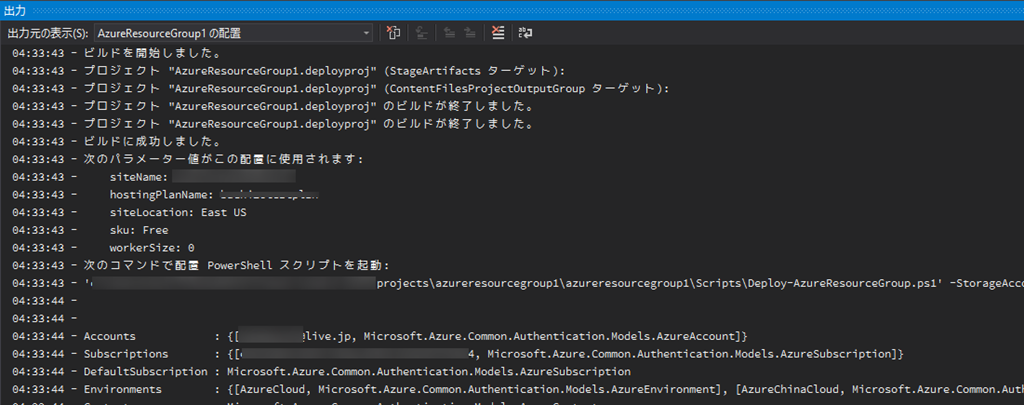
Task: Click the 出力元の表示(S) label
Action: [x=47, y=34]
